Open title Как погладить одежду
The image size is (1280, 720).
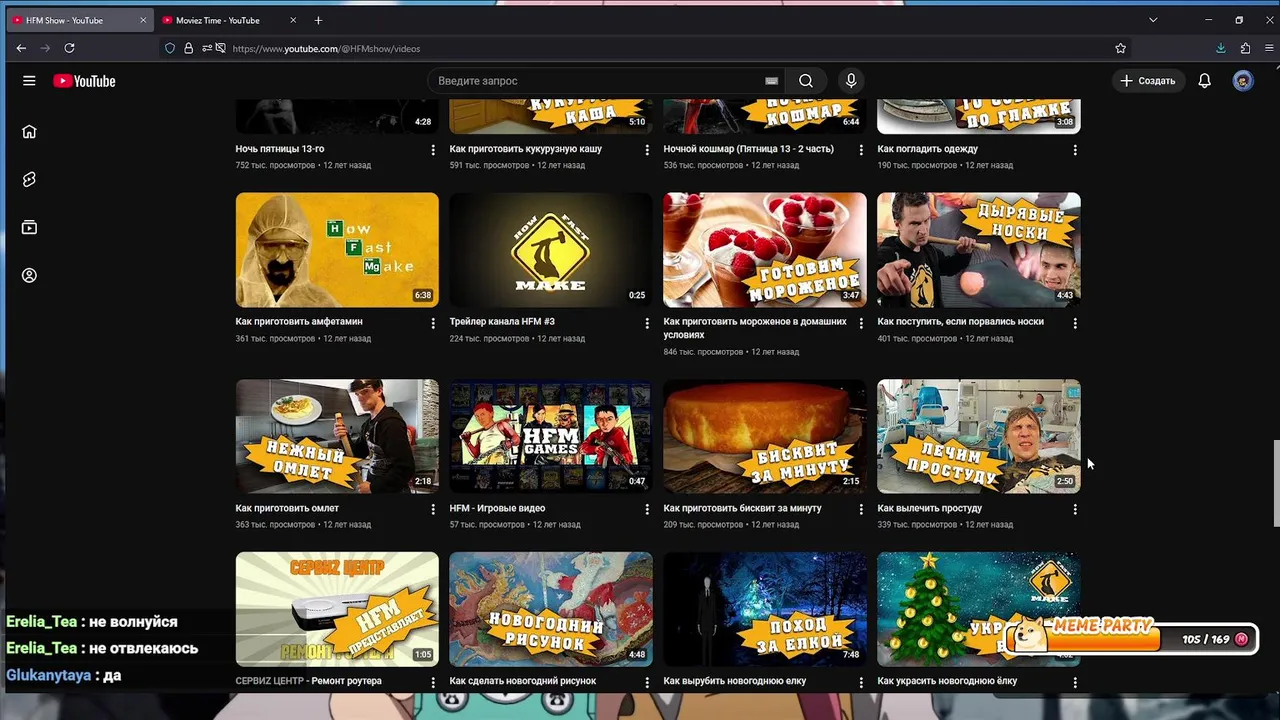click(928, 149)
